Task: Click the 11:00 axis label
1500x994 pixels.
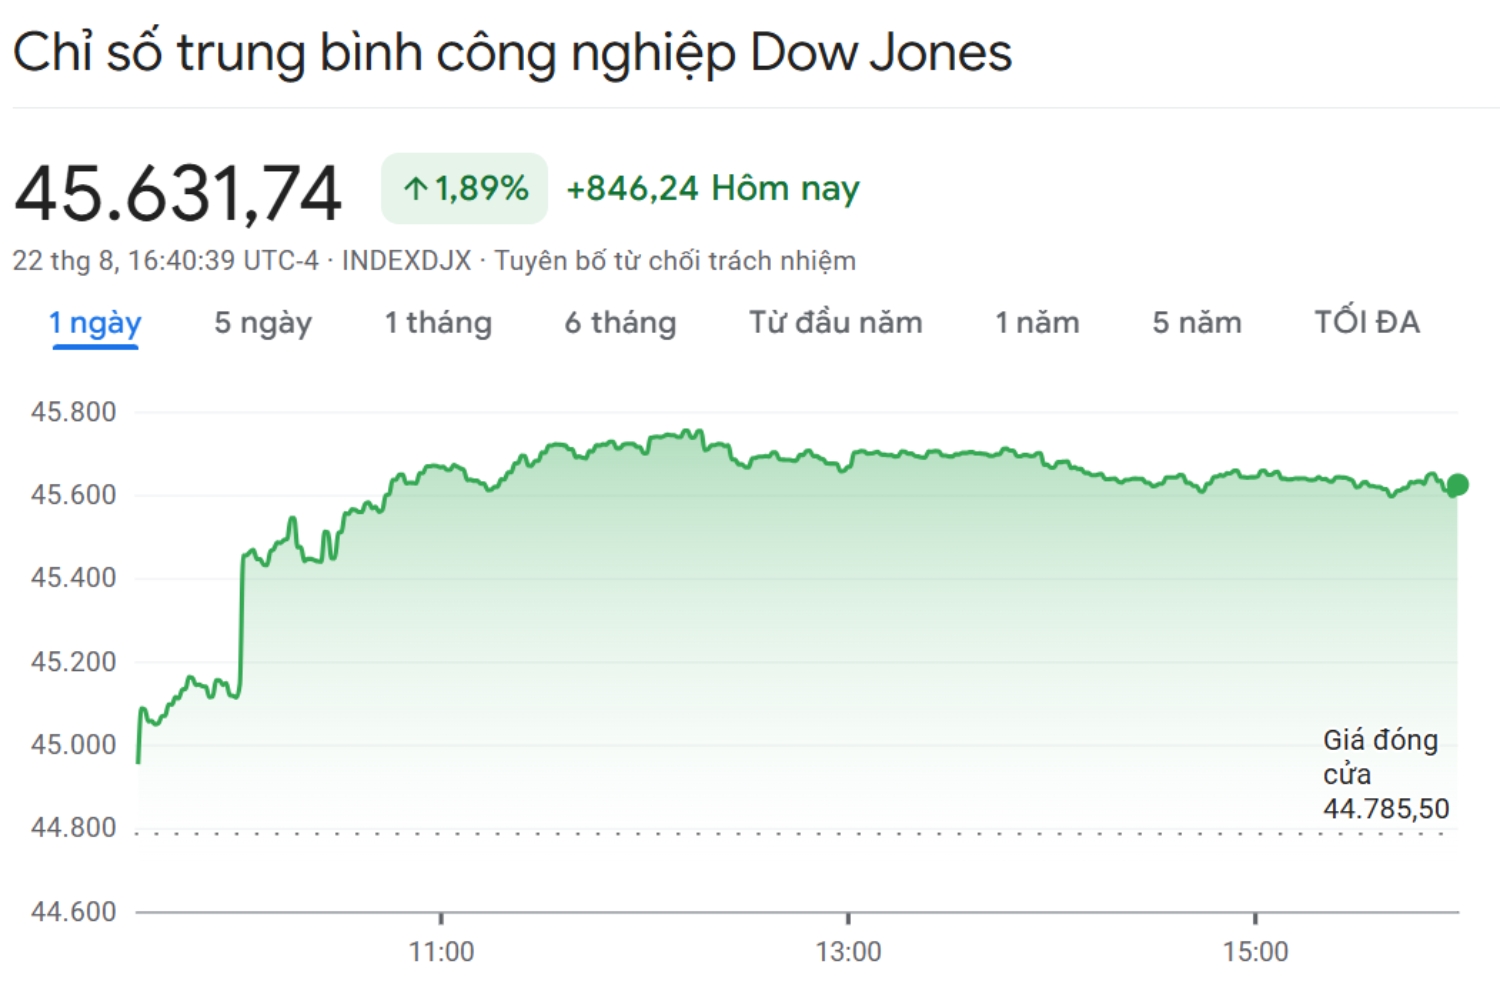Action: click(443, 952)
